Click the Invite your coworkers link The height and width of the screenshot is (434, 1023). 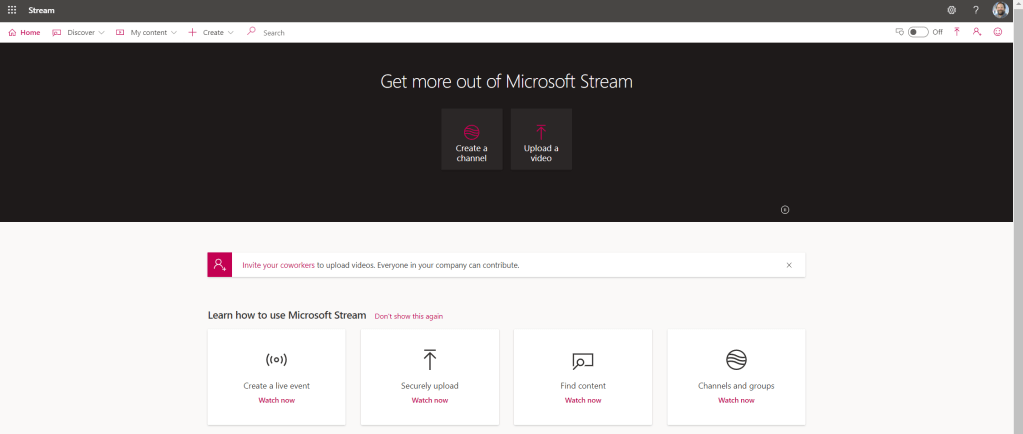coord(278,265)
